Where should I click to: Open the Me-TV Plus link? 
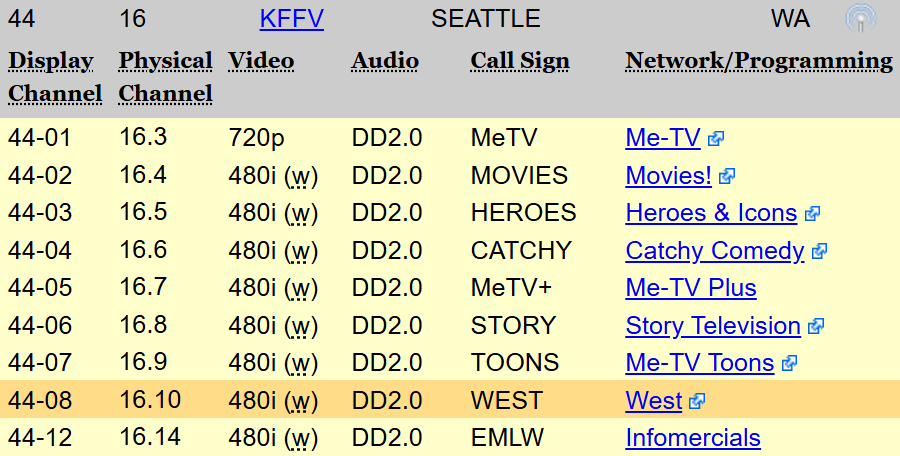pos(691,288)
